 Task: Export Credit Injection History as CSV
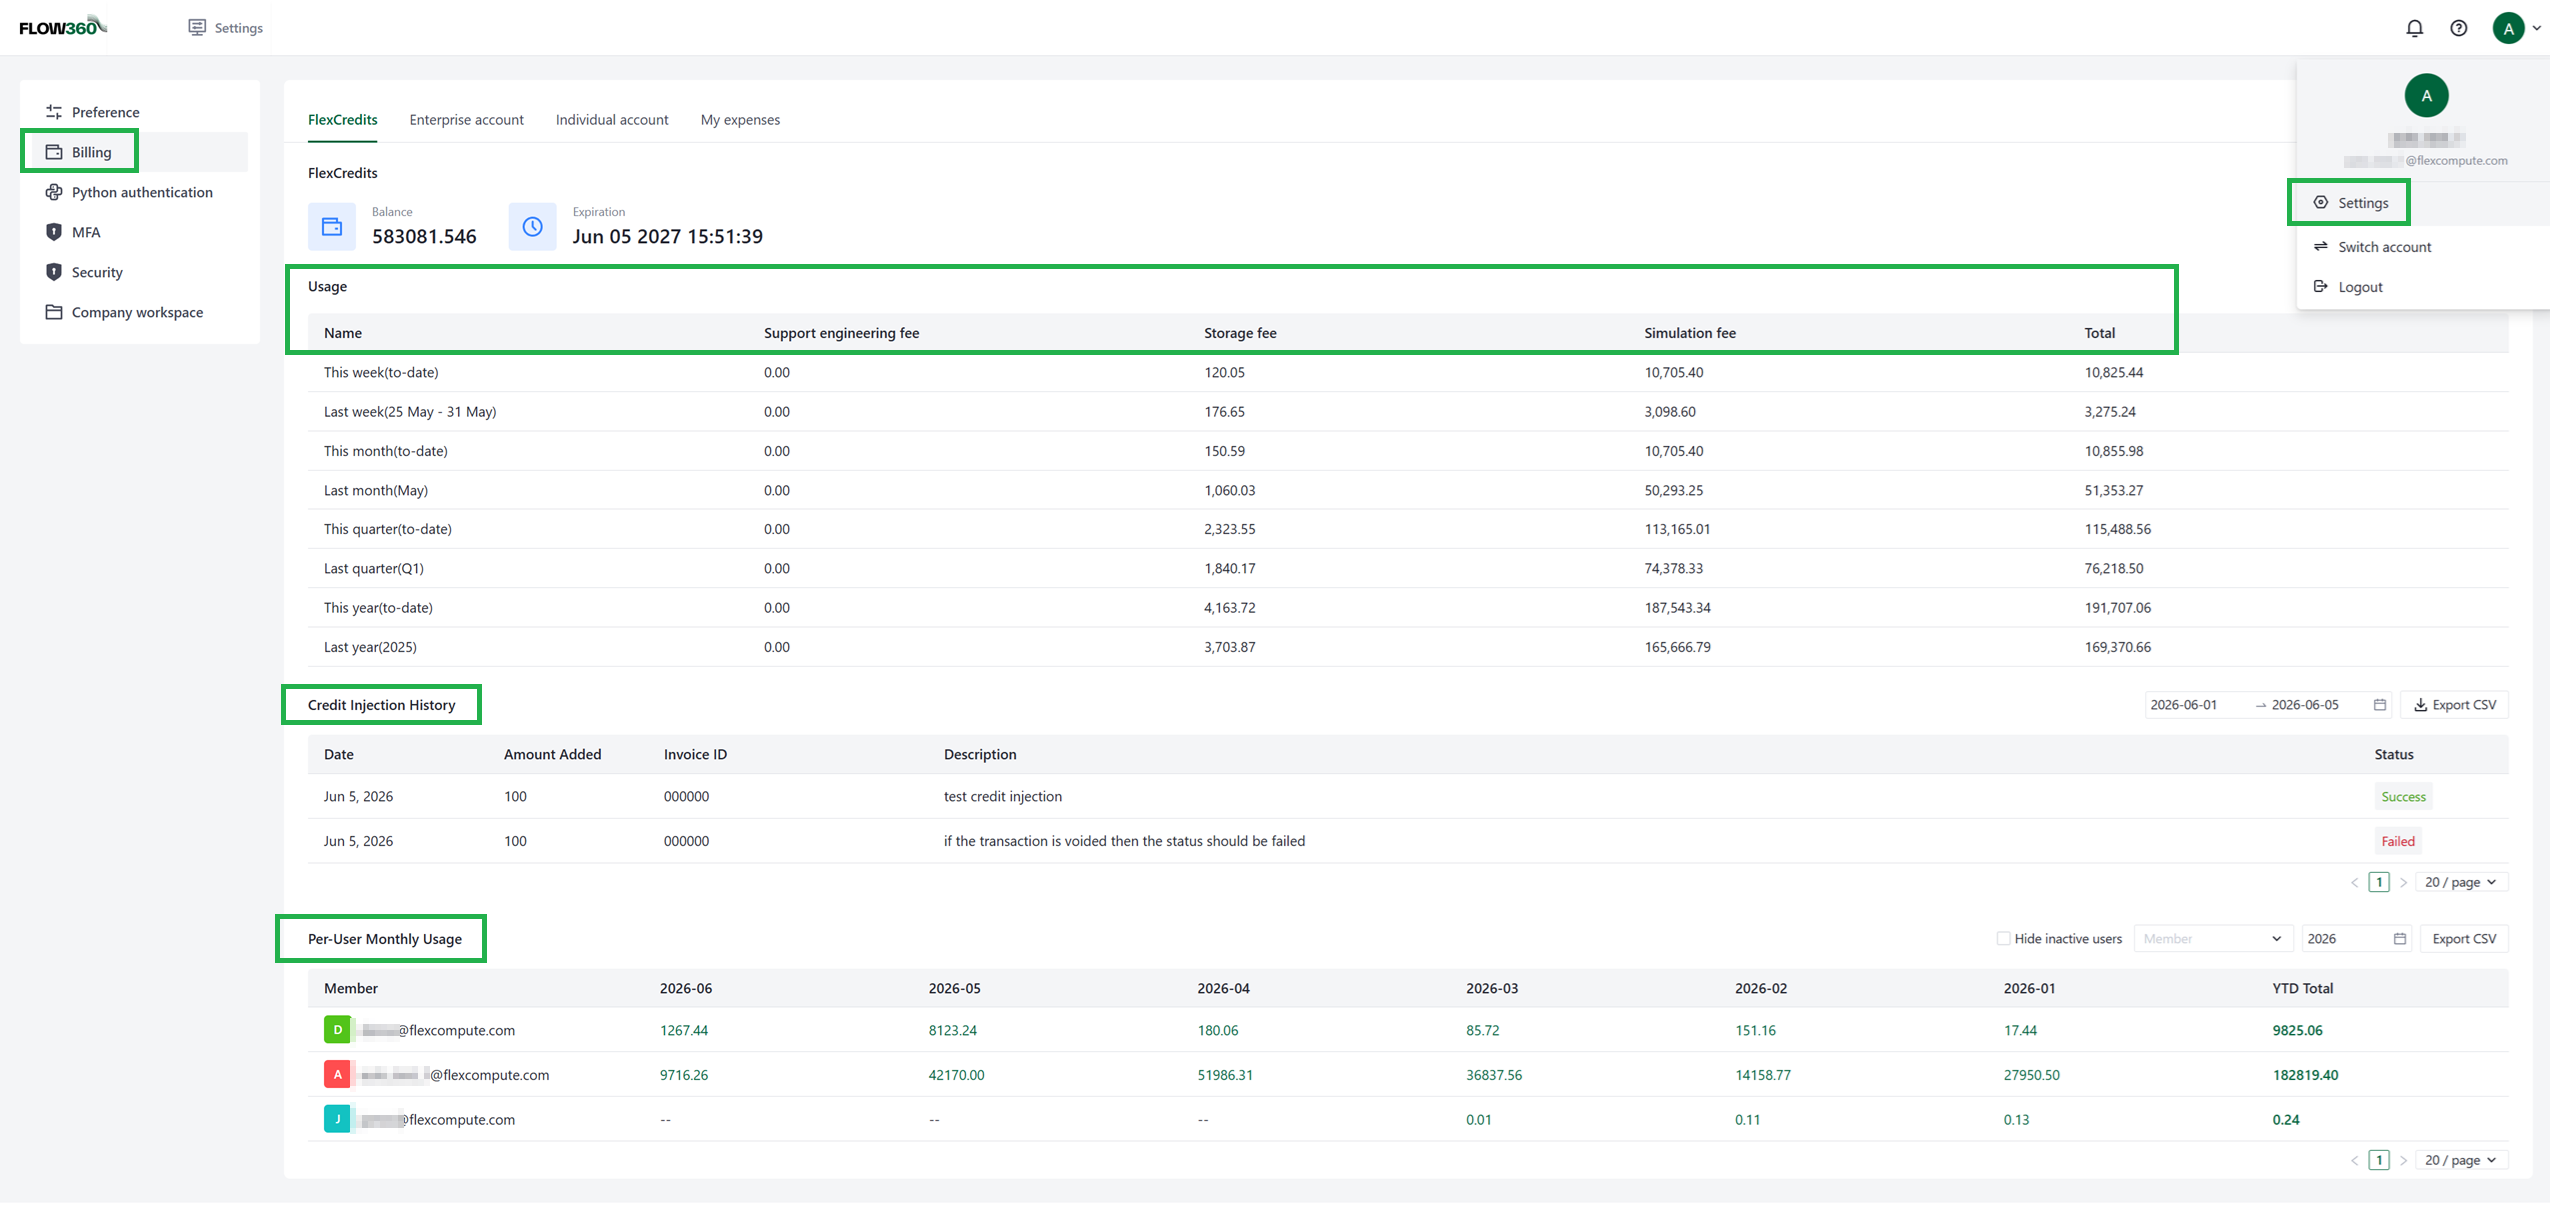coord(2454,705)
